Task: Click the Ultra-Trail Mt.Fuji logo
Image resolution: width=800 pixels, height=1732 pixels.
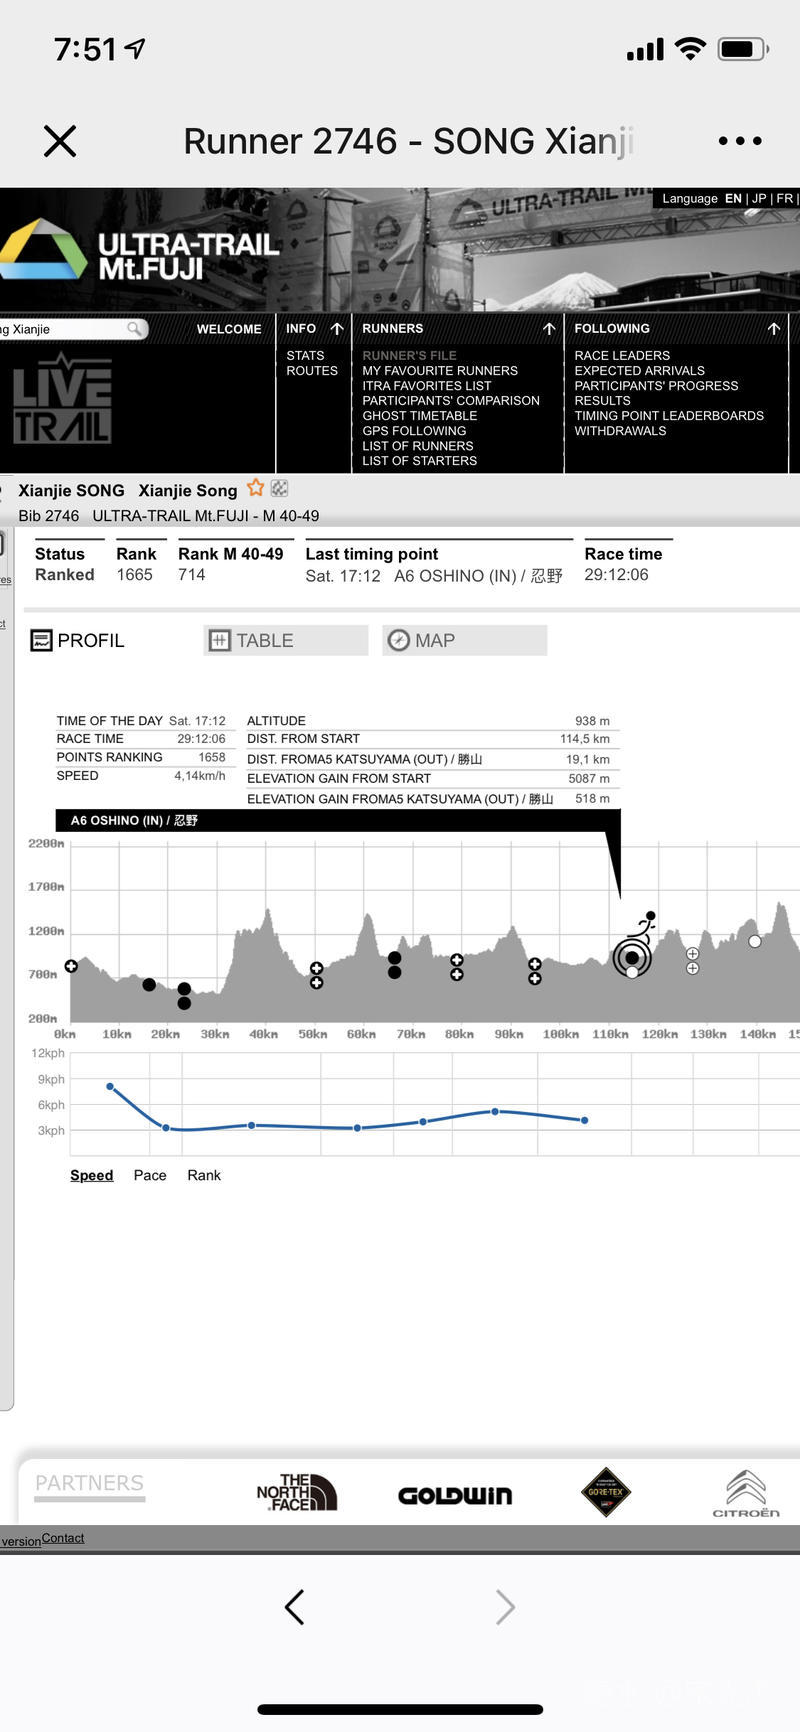Action: click(x=140, y=251)
